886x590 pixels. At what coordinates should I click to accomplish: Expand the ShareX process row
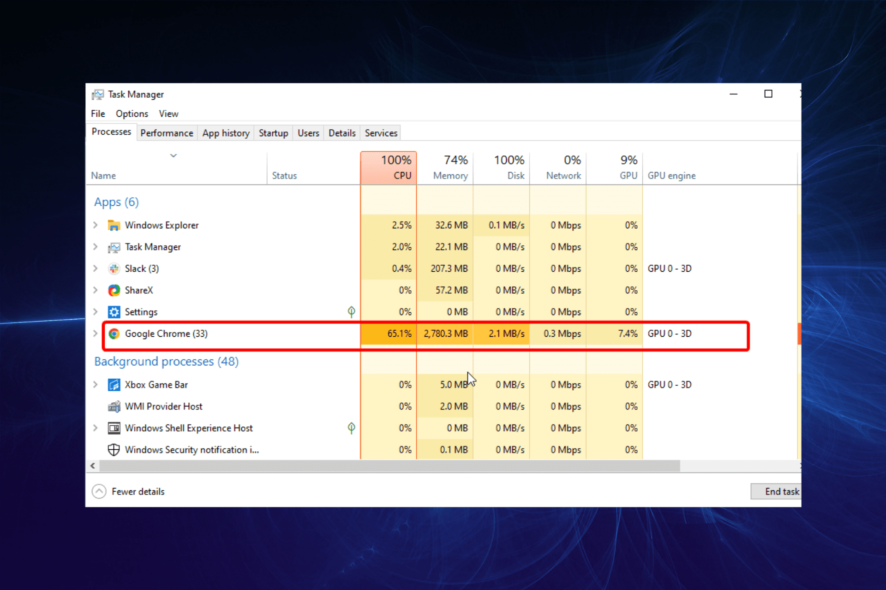(95, 290)
